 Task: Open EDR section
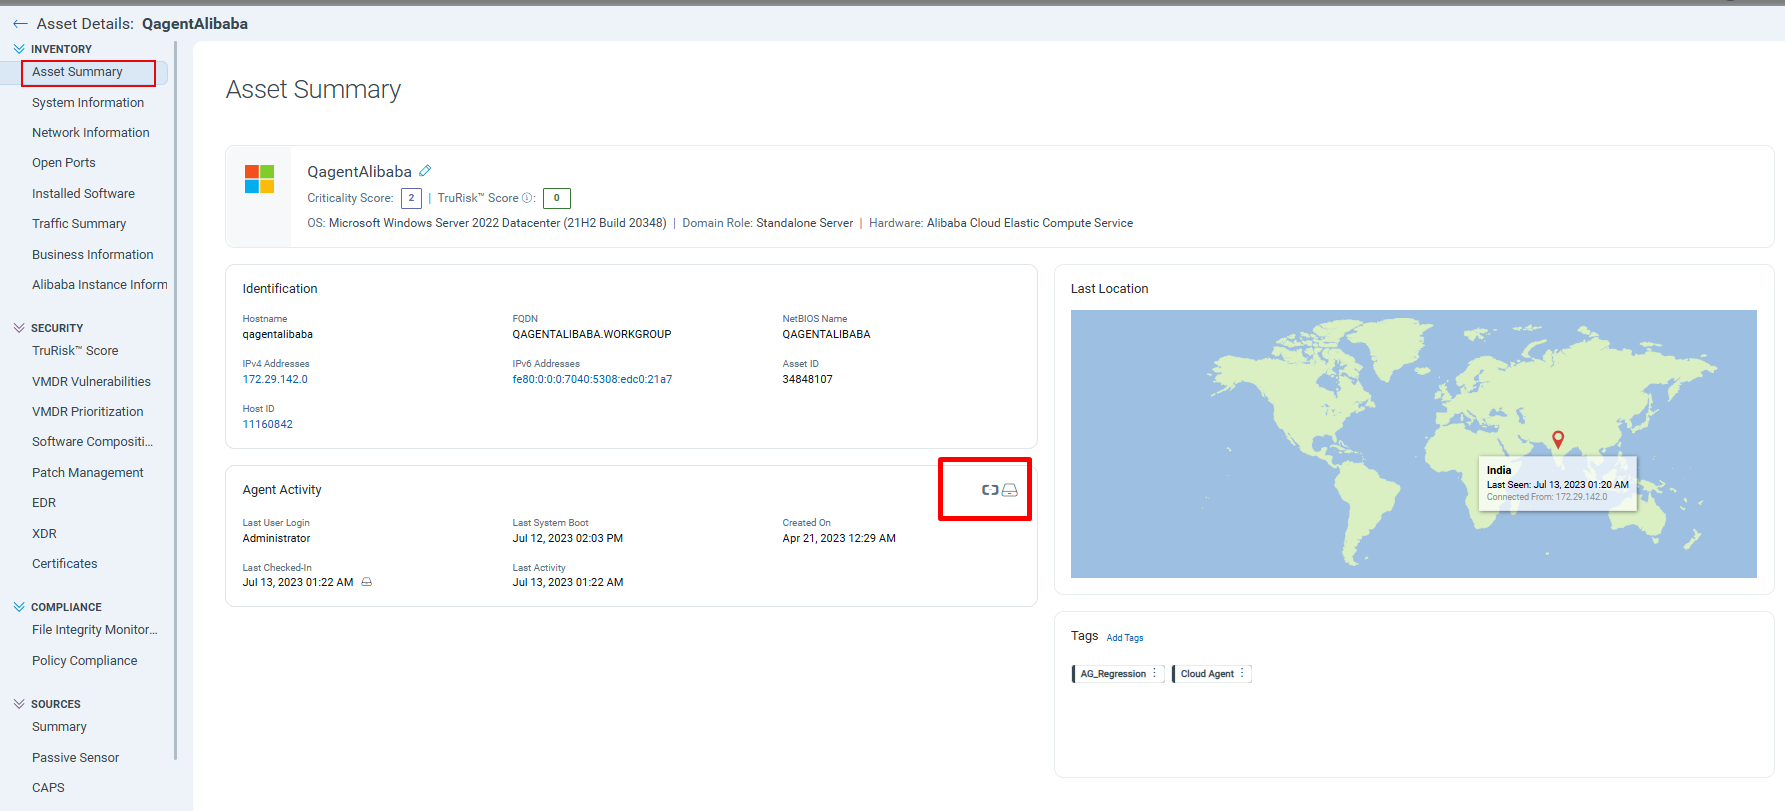tap(44, 503)
